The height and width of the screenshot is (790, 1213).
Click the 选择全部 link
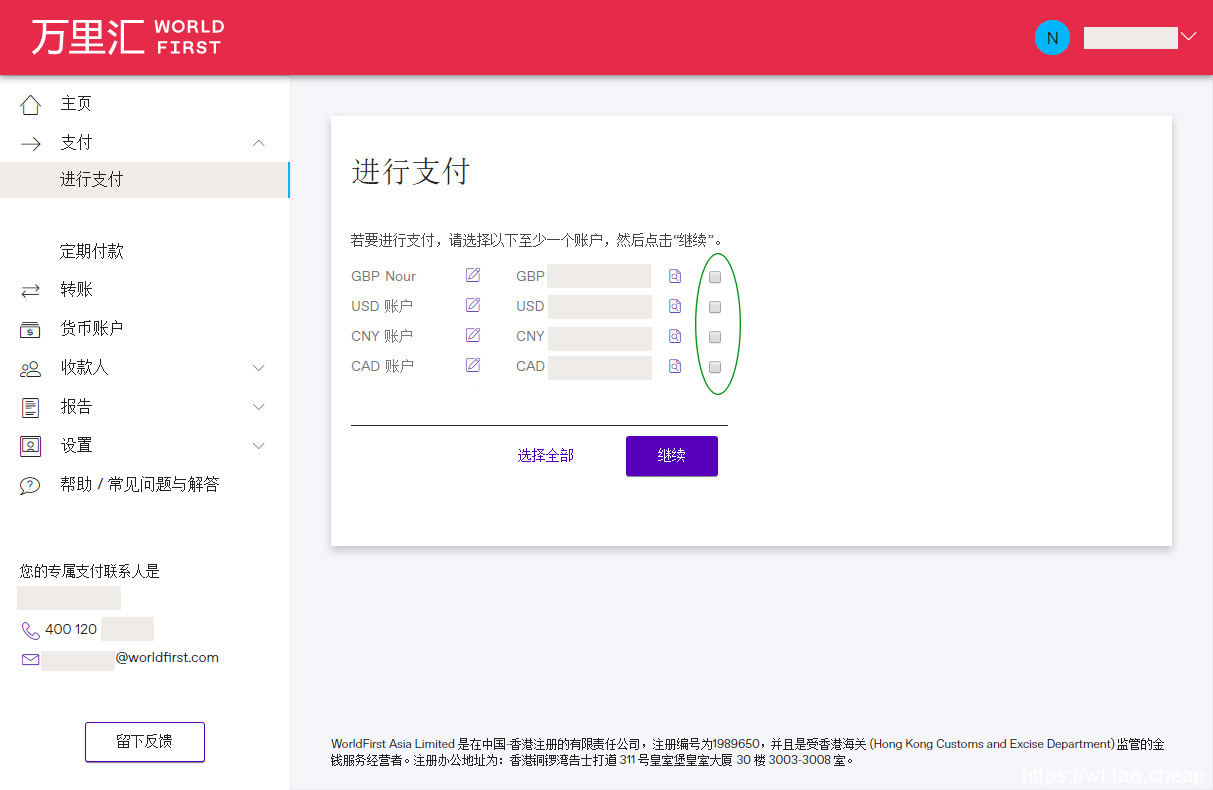coord(546,456)
